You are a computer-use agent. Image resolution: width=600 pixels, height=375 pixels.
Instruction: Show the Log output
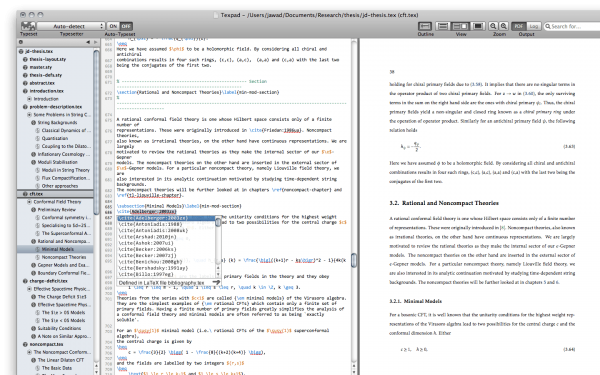(533, 26)
